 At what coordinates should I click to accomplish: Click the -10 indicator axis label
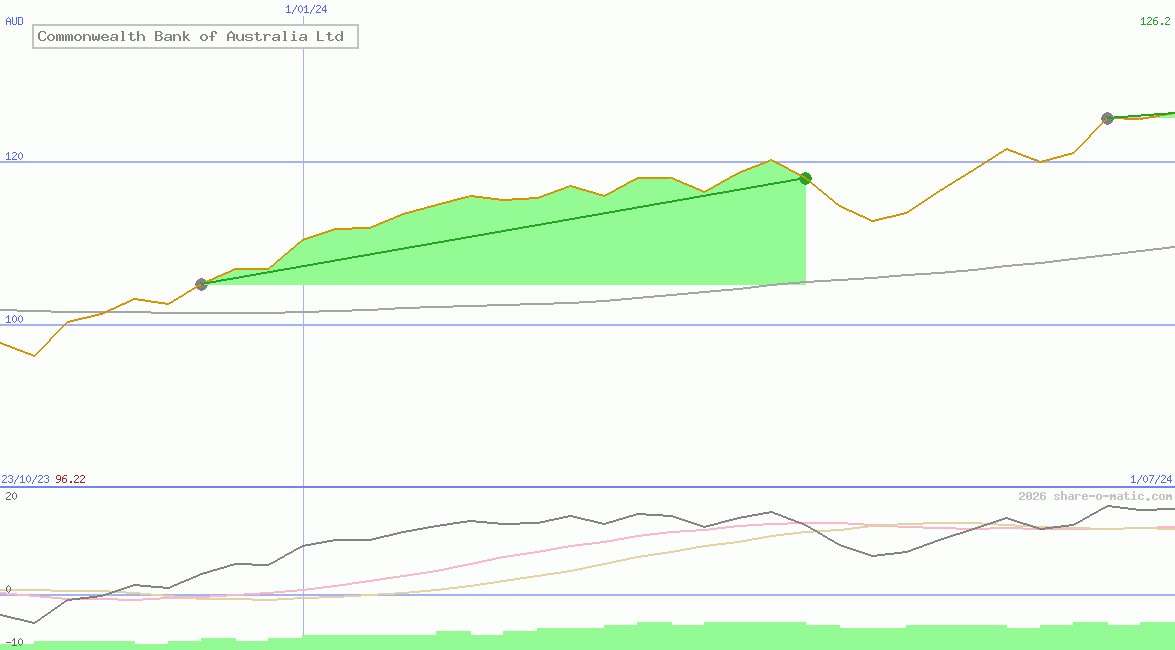[12, 643]
